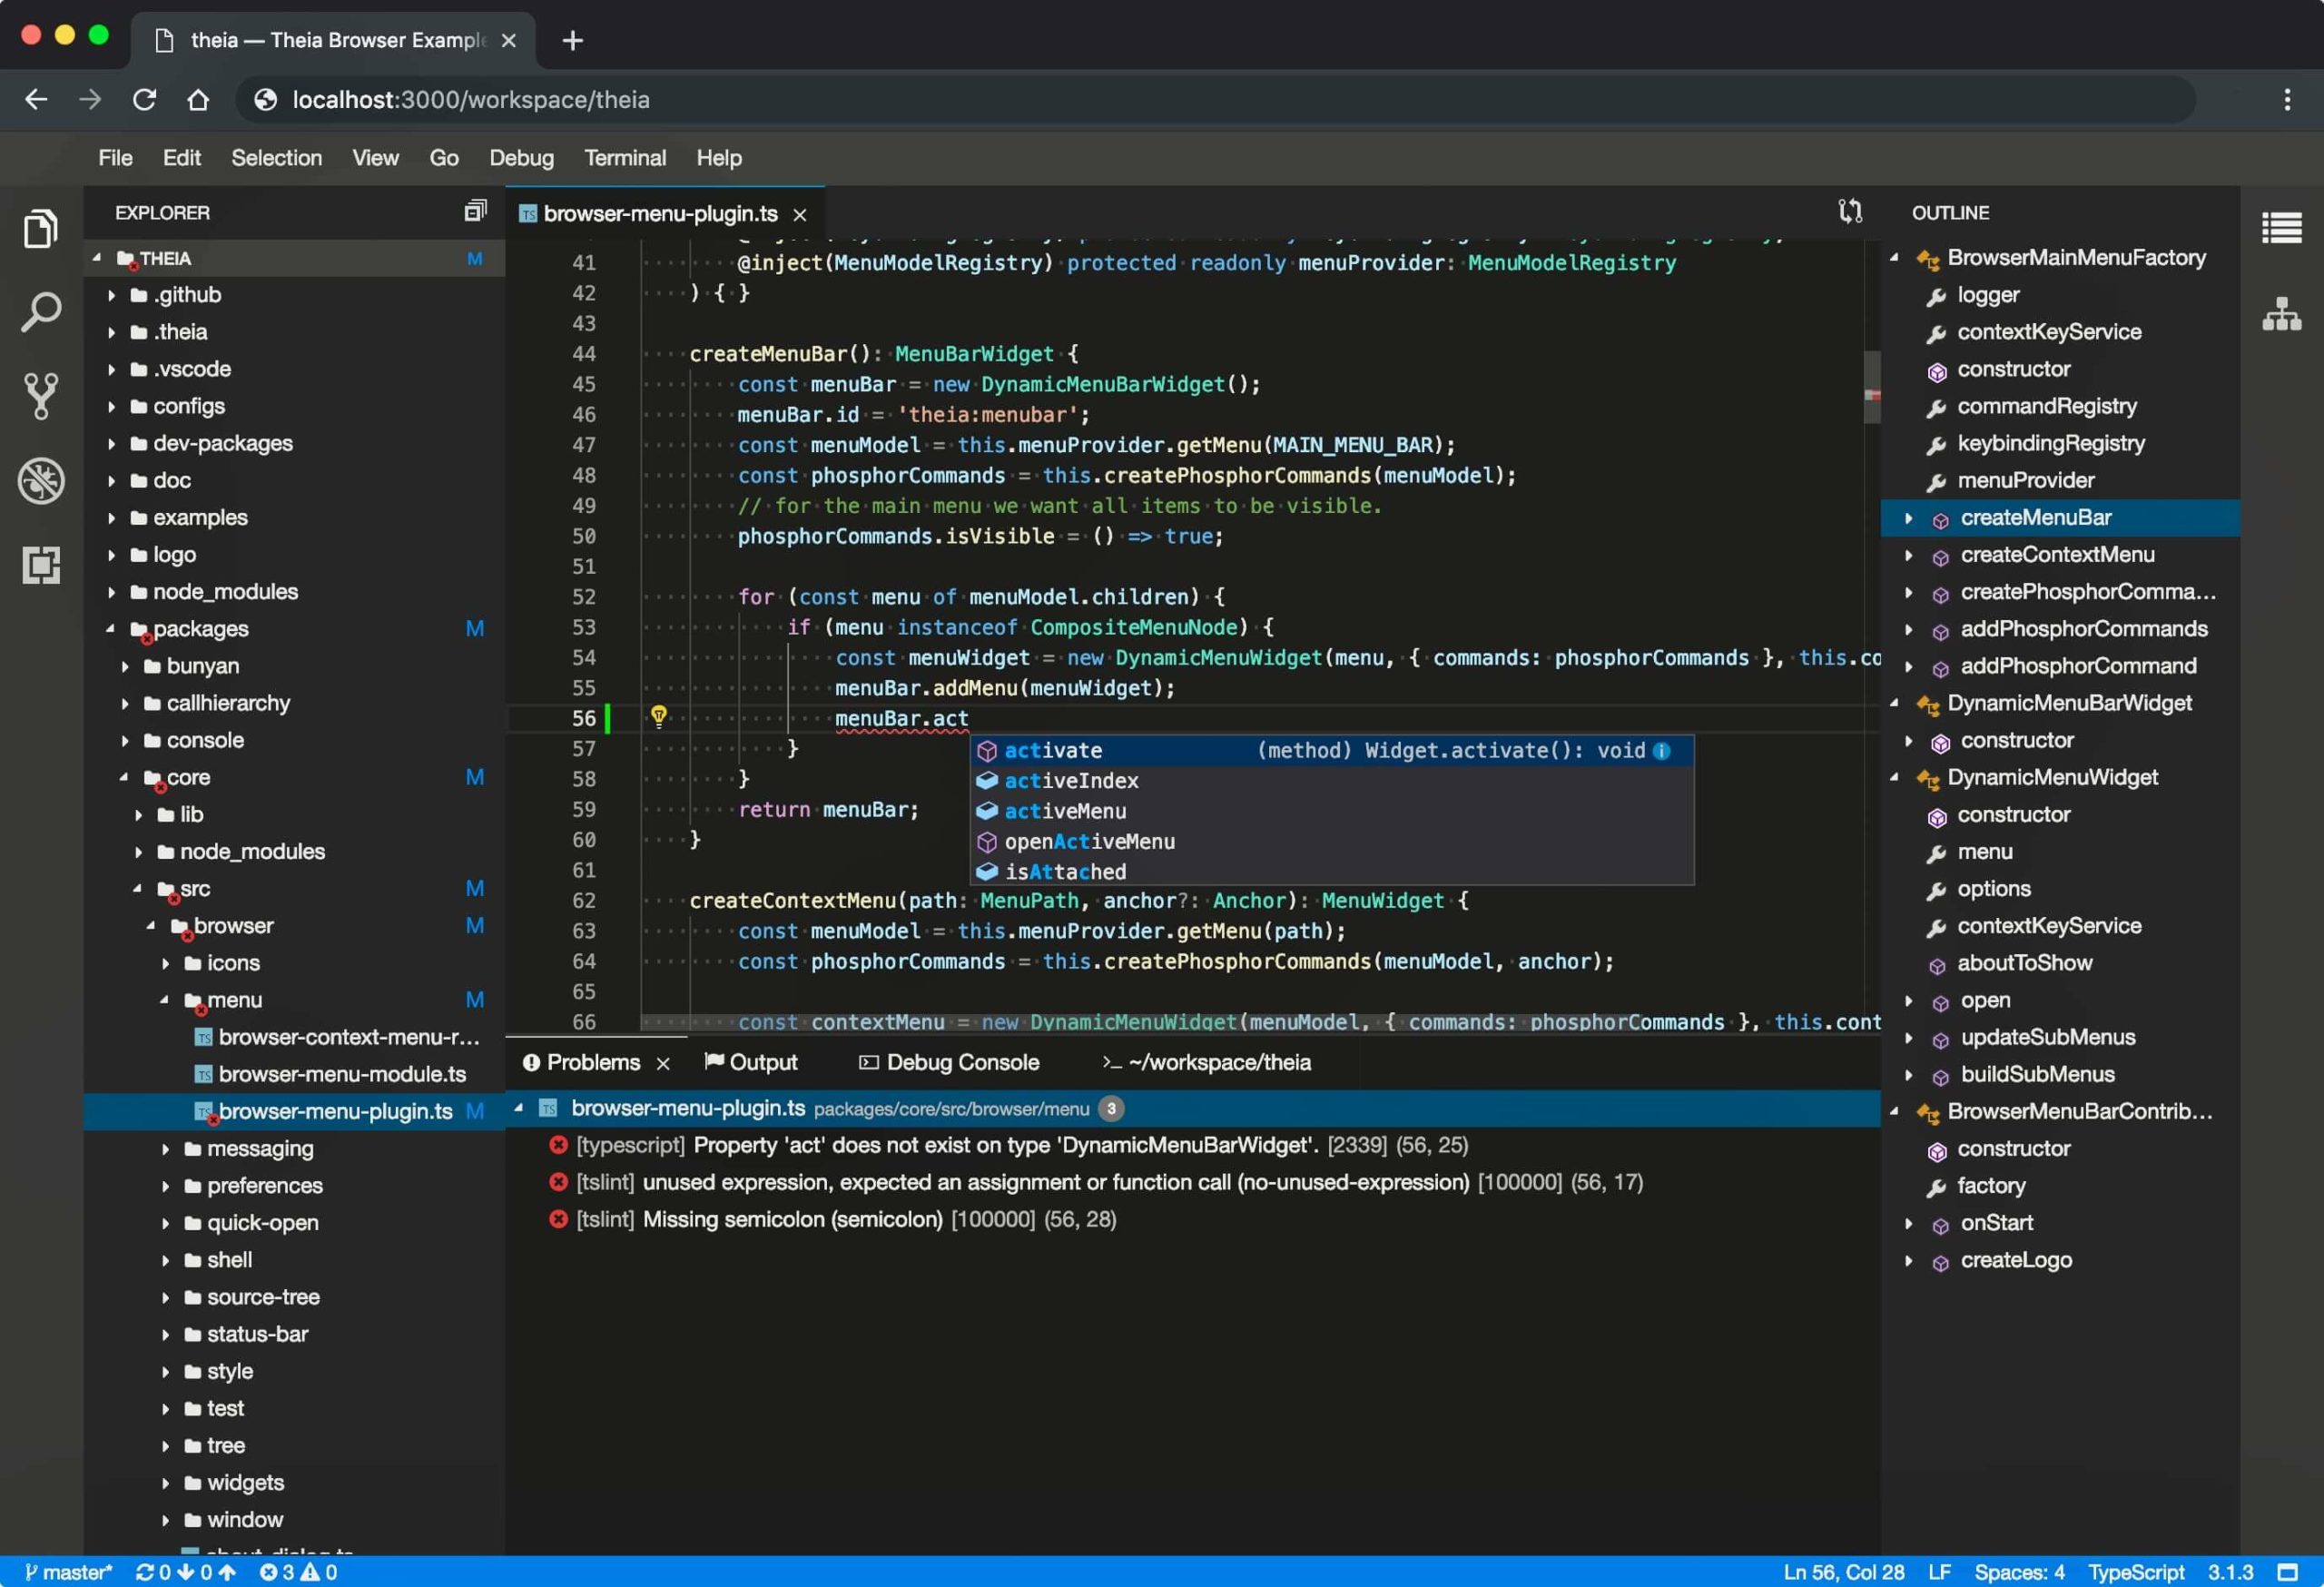Click the Remote Connection icon in status bar
This screenshot has height=1587, width=2324.
click(x=2301, y=1572)
